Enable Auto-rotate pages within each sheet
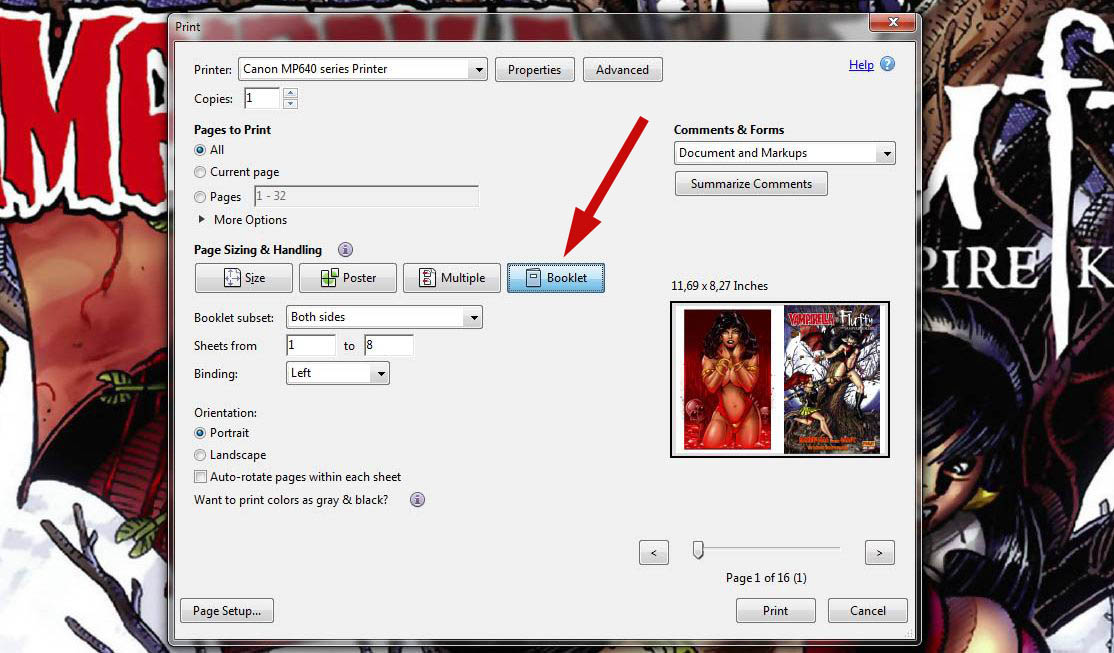 [x=201, y=477]
